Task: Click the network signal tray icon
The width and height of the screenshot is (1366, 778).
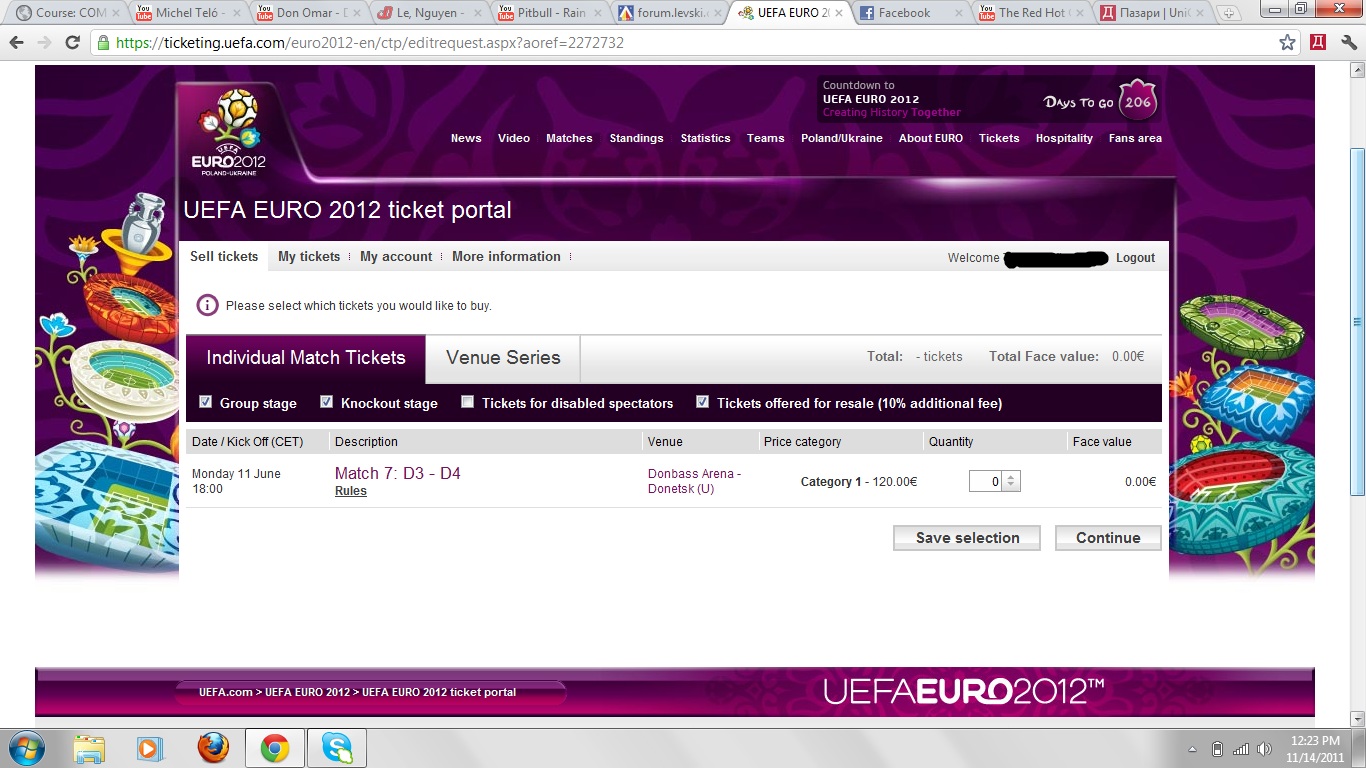Action: [1241, 749]
